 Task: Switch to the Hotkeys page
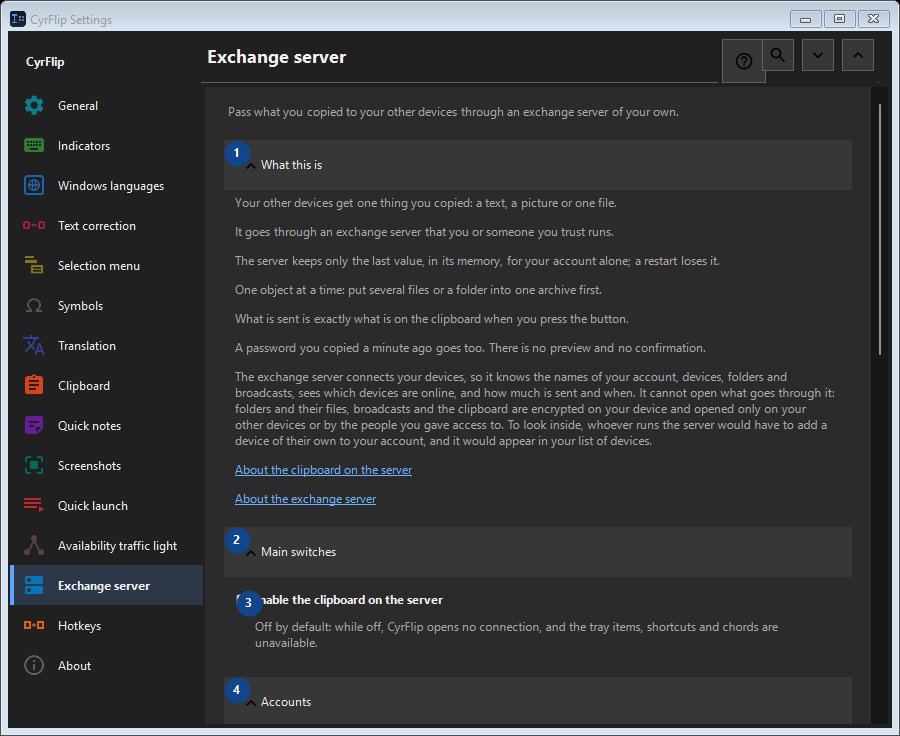(x=107, y=625)
